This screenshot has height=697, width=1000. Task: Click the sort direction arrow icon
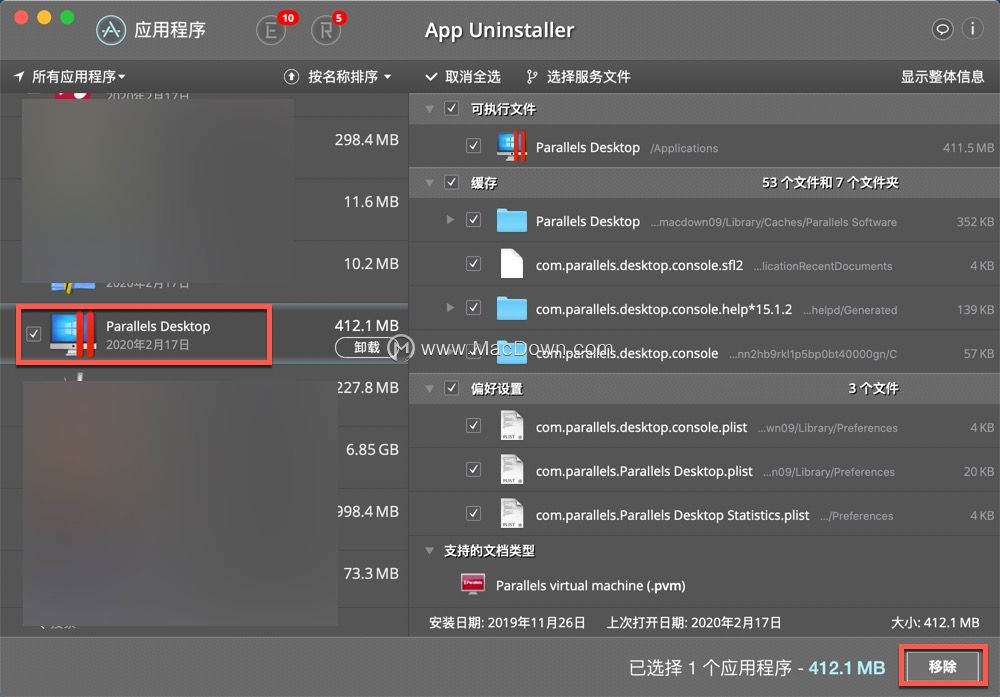click(x=291, y=77)
